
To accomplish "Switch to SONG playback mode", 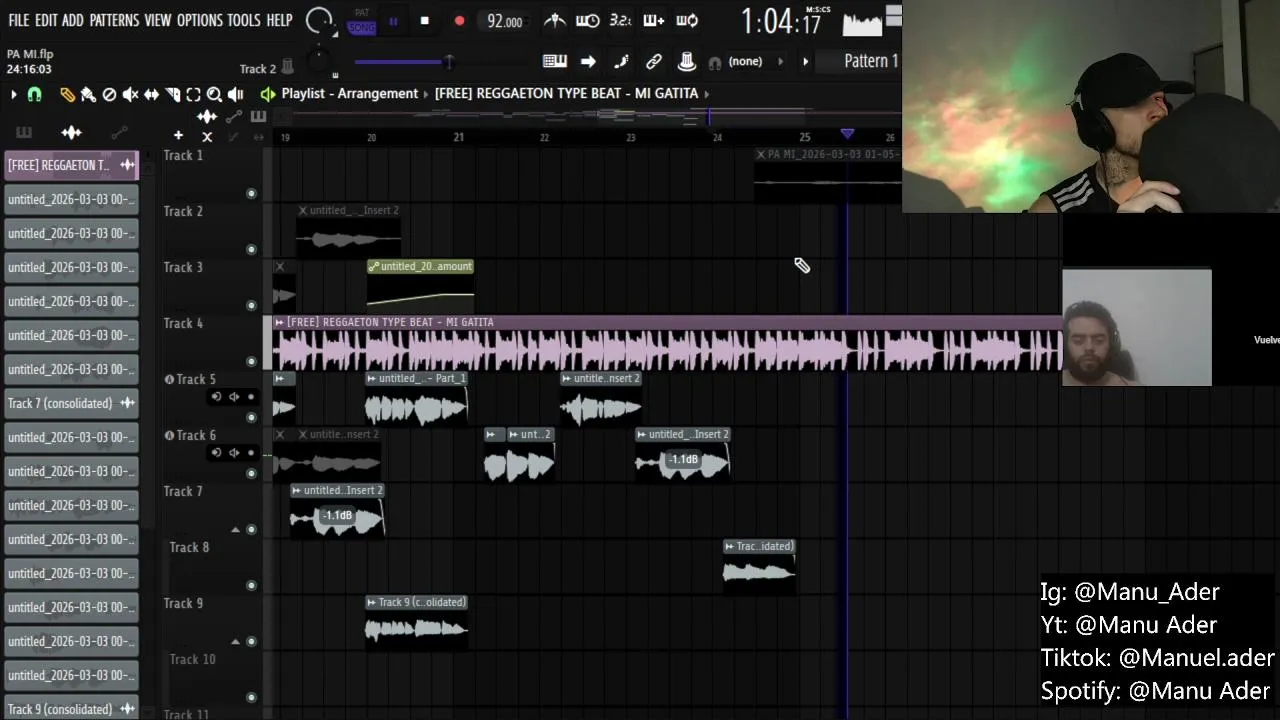I will tap(362, 27).
